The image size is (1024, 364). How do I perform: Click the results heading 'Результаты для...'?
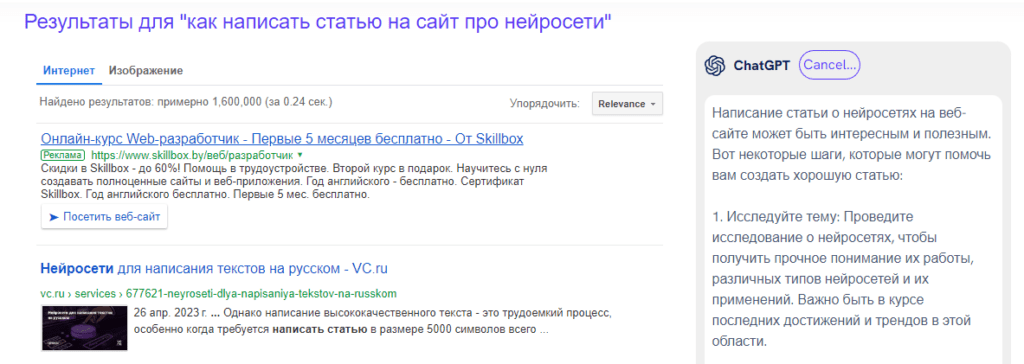pos(318,22)
